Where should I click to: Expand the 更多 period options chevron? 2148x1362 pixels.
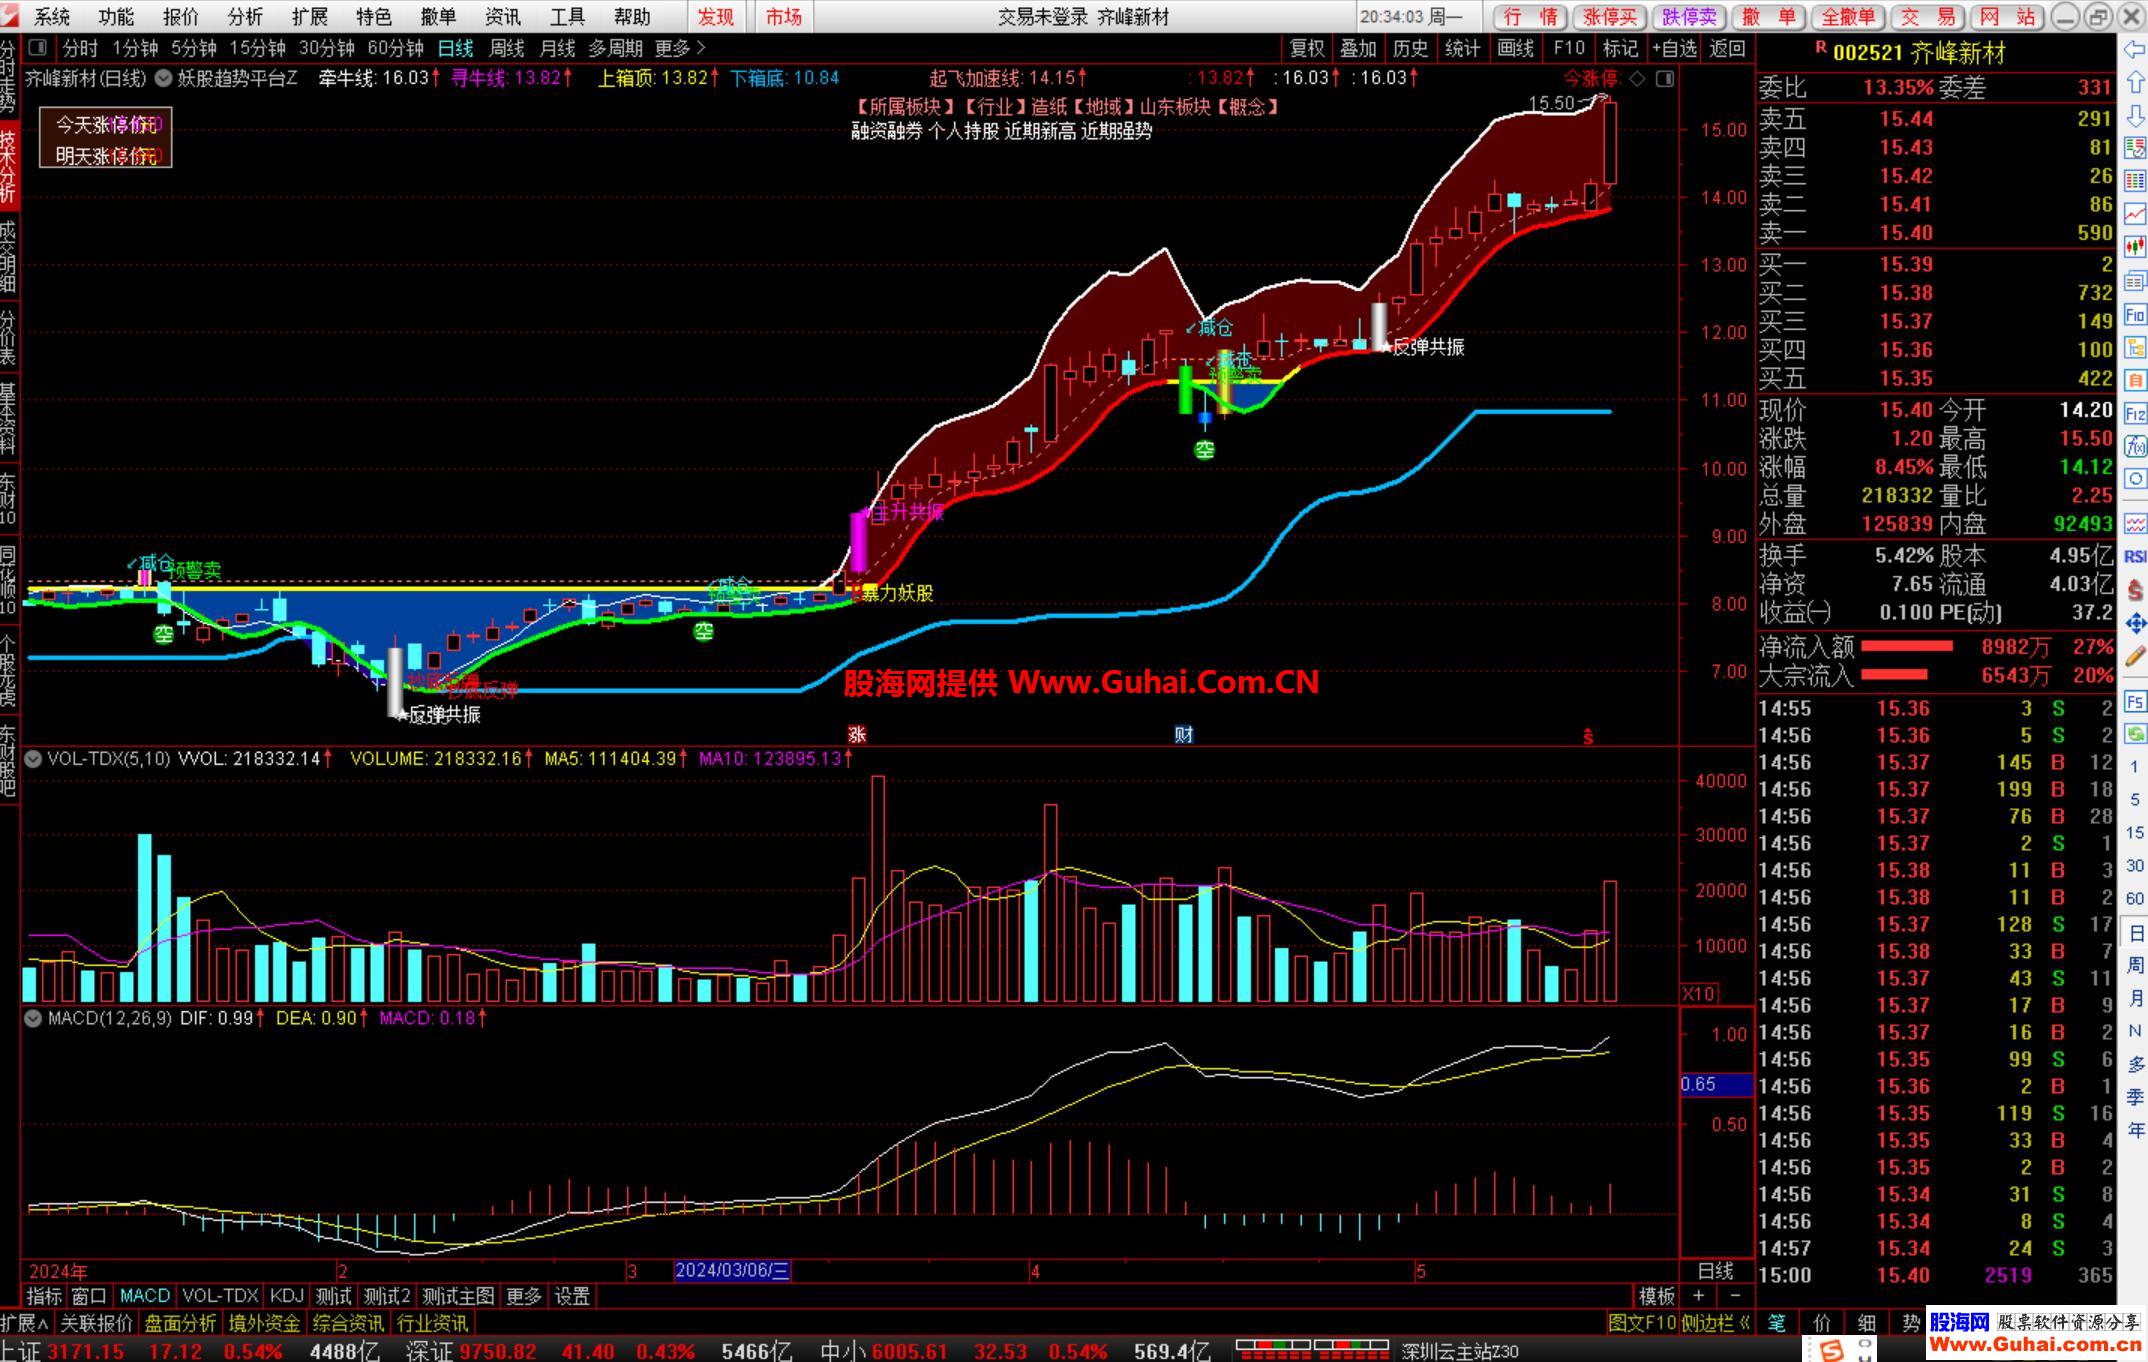coord(700,48)
